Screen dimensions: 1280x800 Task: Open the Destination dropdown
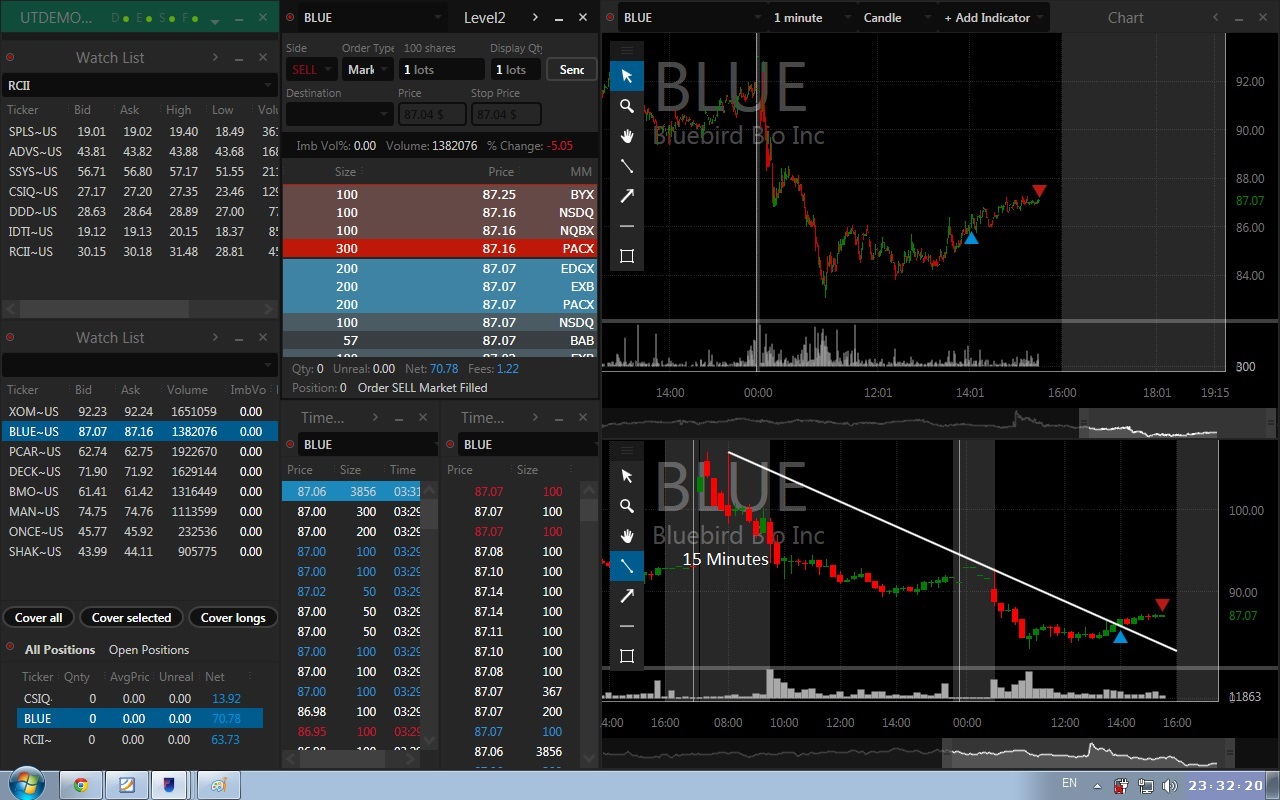(x=339, y=114)
